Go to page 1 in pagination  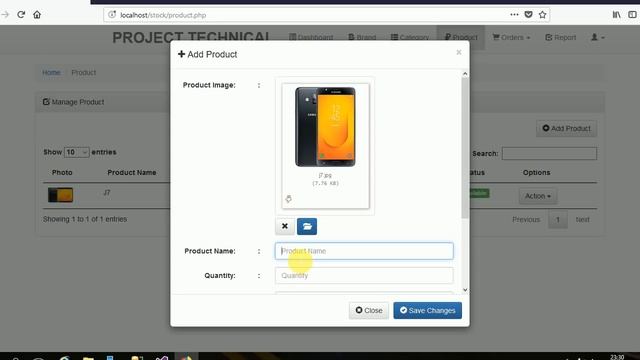(x=558, y=220)
